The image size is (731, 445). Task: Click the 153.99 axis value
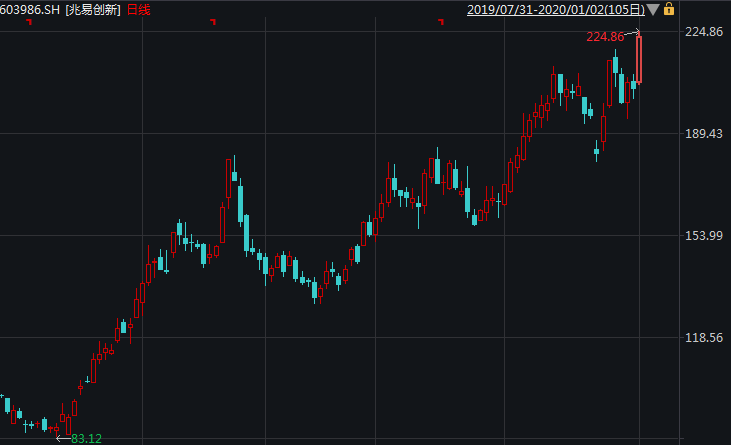(704, 236)
